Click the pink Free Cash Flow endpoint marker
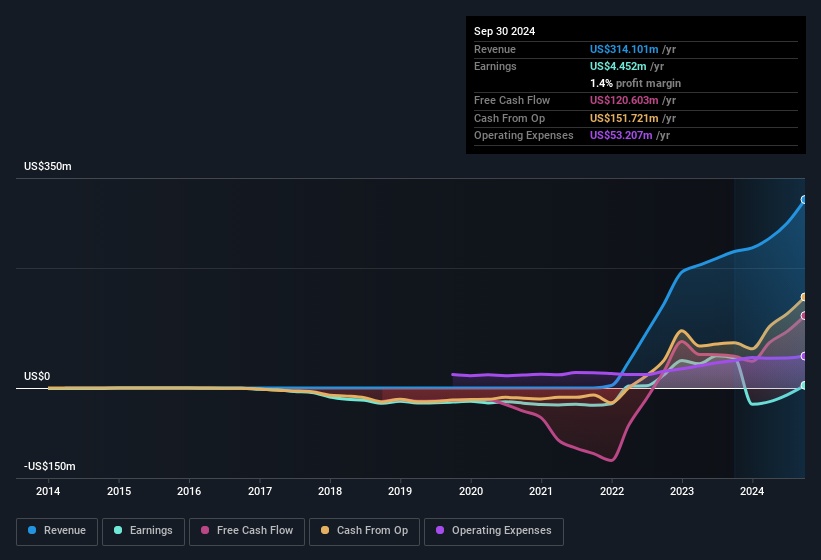821x560 pixels. tap(804, 316)
